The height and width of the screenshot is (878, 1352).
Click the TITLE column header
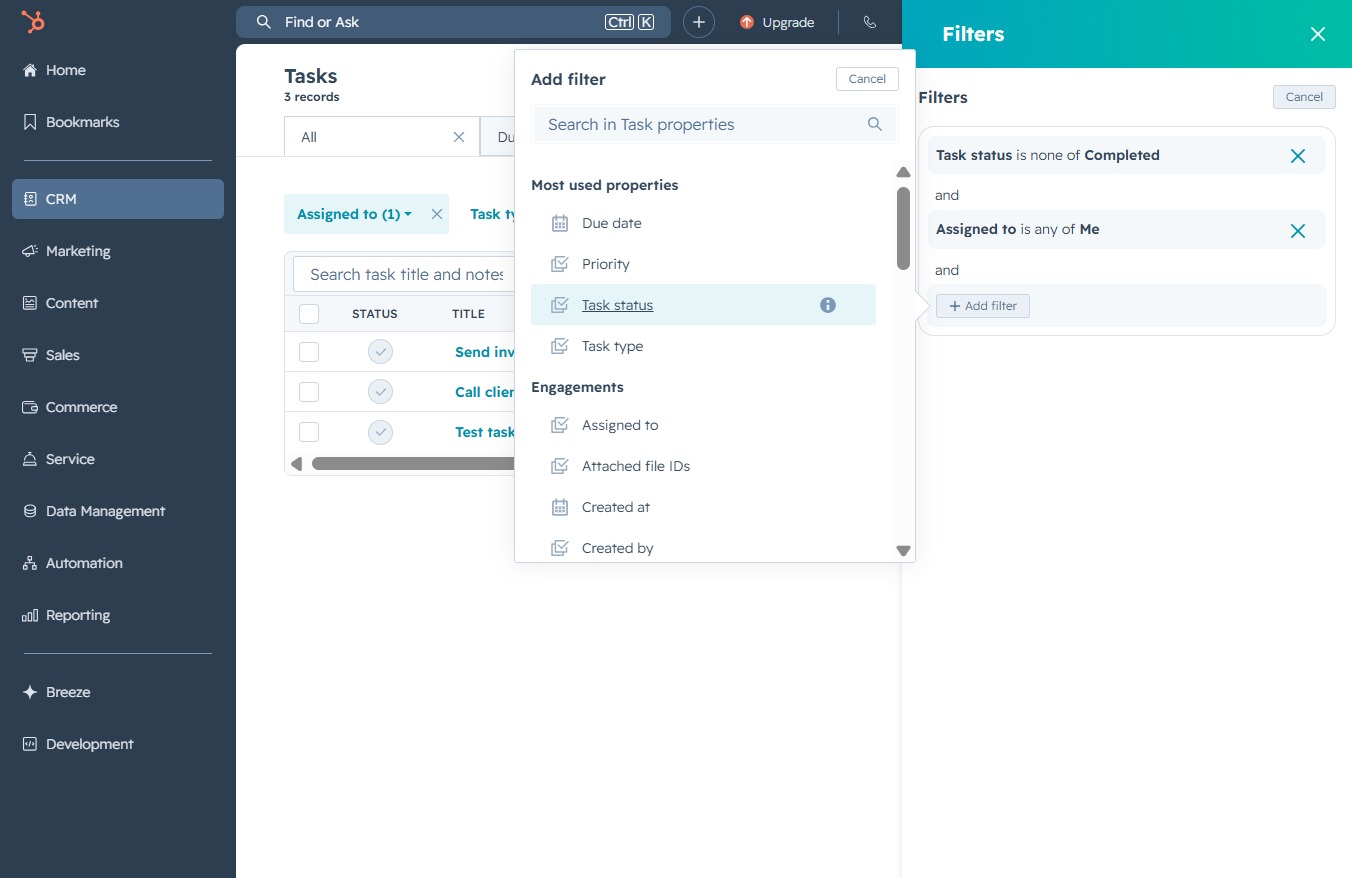468,314
